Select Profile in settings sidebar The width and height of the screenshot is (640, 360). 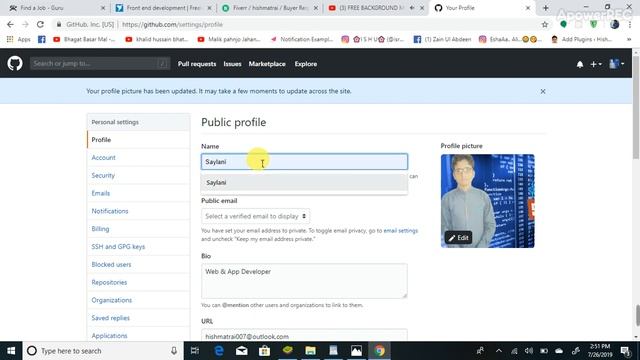point(138,140)
